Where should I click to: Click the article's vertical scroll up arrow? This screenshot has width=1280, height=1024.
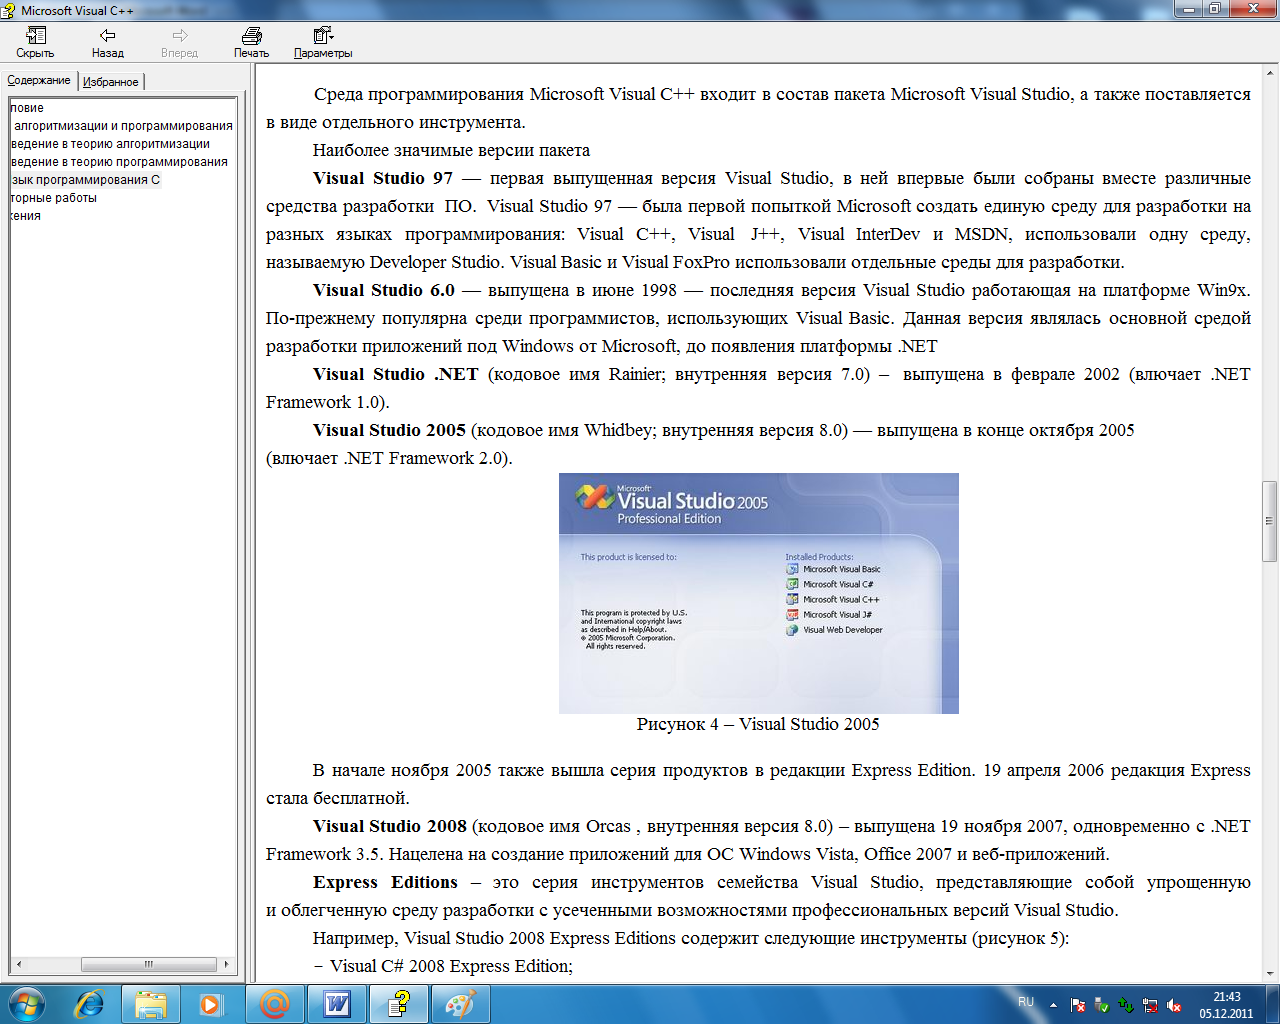point(1270,74)
